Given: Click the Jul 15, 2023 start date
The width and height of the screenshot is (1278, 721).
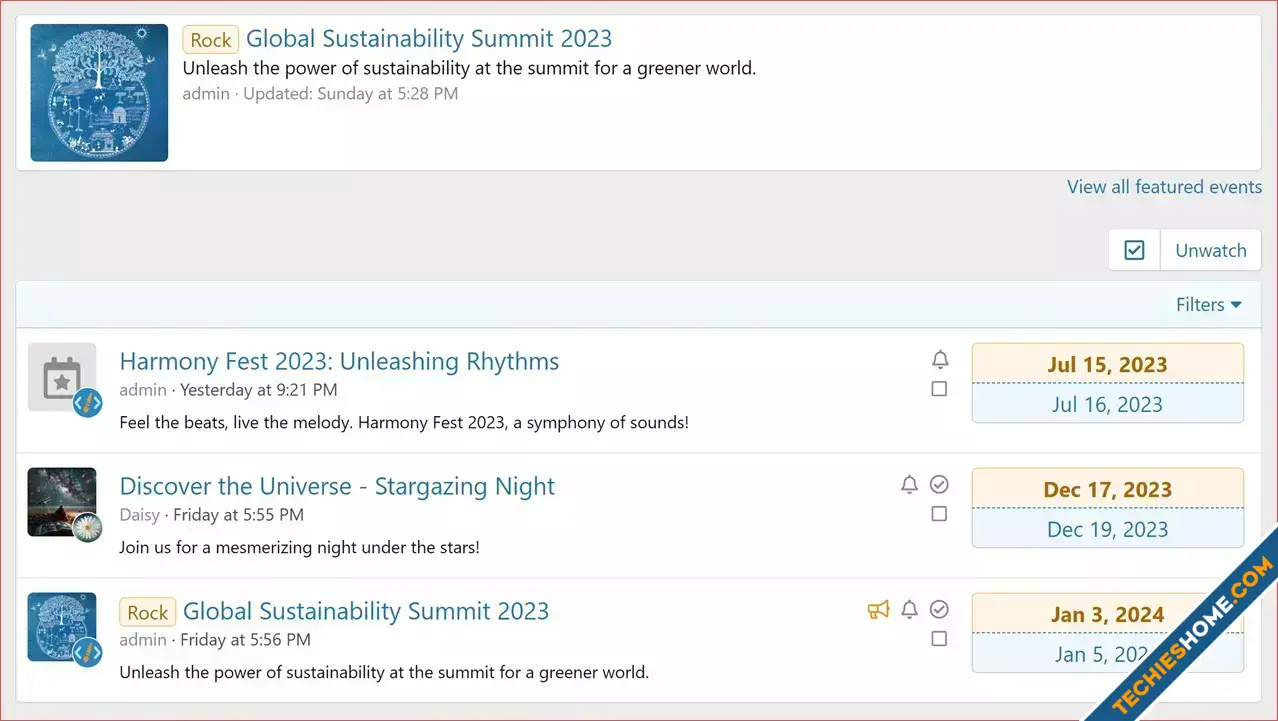Looking at the screenshot, I should pyautogui.click(x=1108, y=364).
